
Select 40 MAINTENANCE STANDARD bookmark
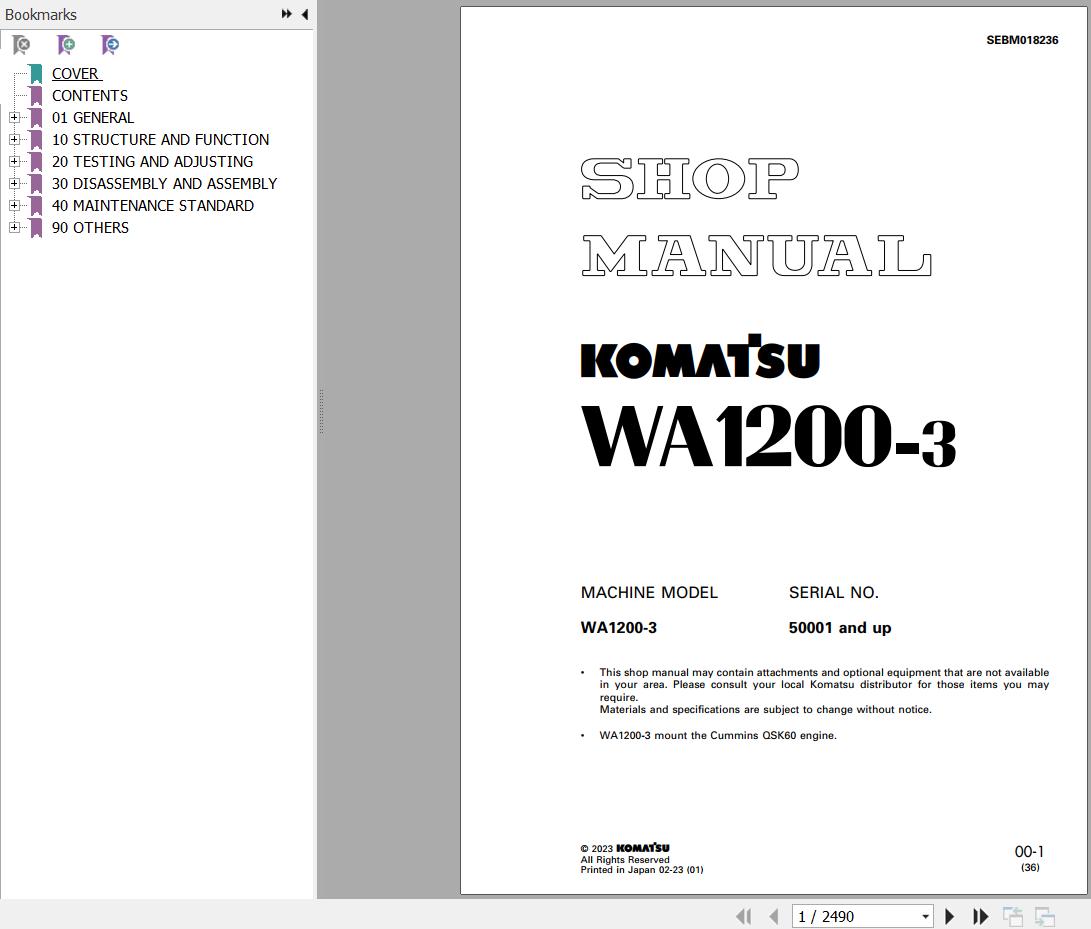(152, 206)
